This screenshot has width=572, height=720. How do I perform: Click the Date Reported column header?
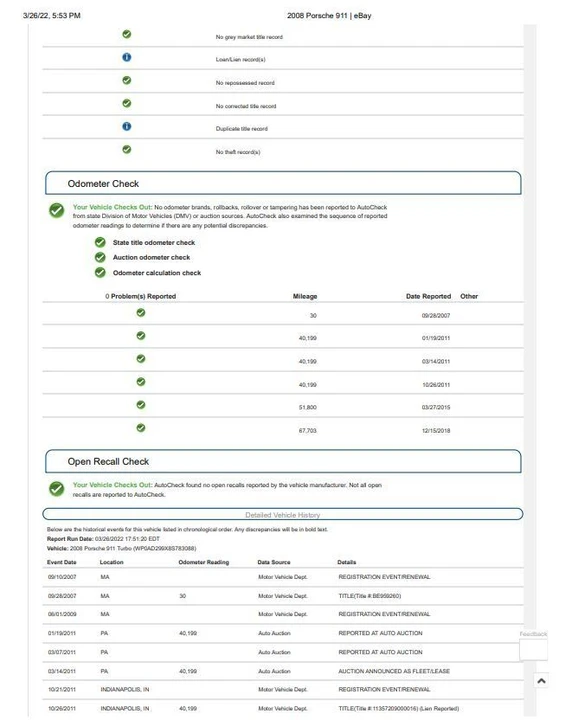pyautogui.click(x=428, y=296)
